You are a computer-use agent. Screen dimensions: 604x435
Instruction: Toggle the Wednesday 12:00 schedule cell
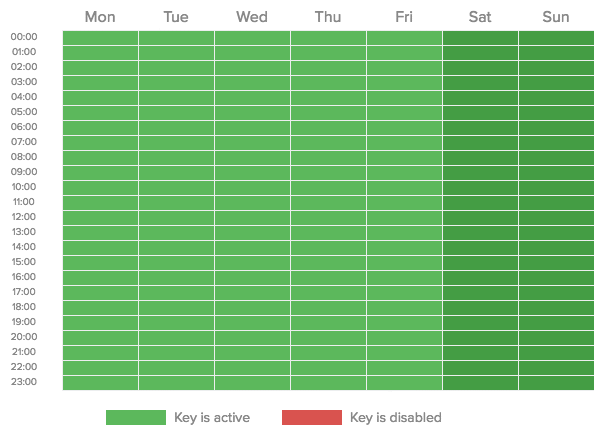[252, 218]
